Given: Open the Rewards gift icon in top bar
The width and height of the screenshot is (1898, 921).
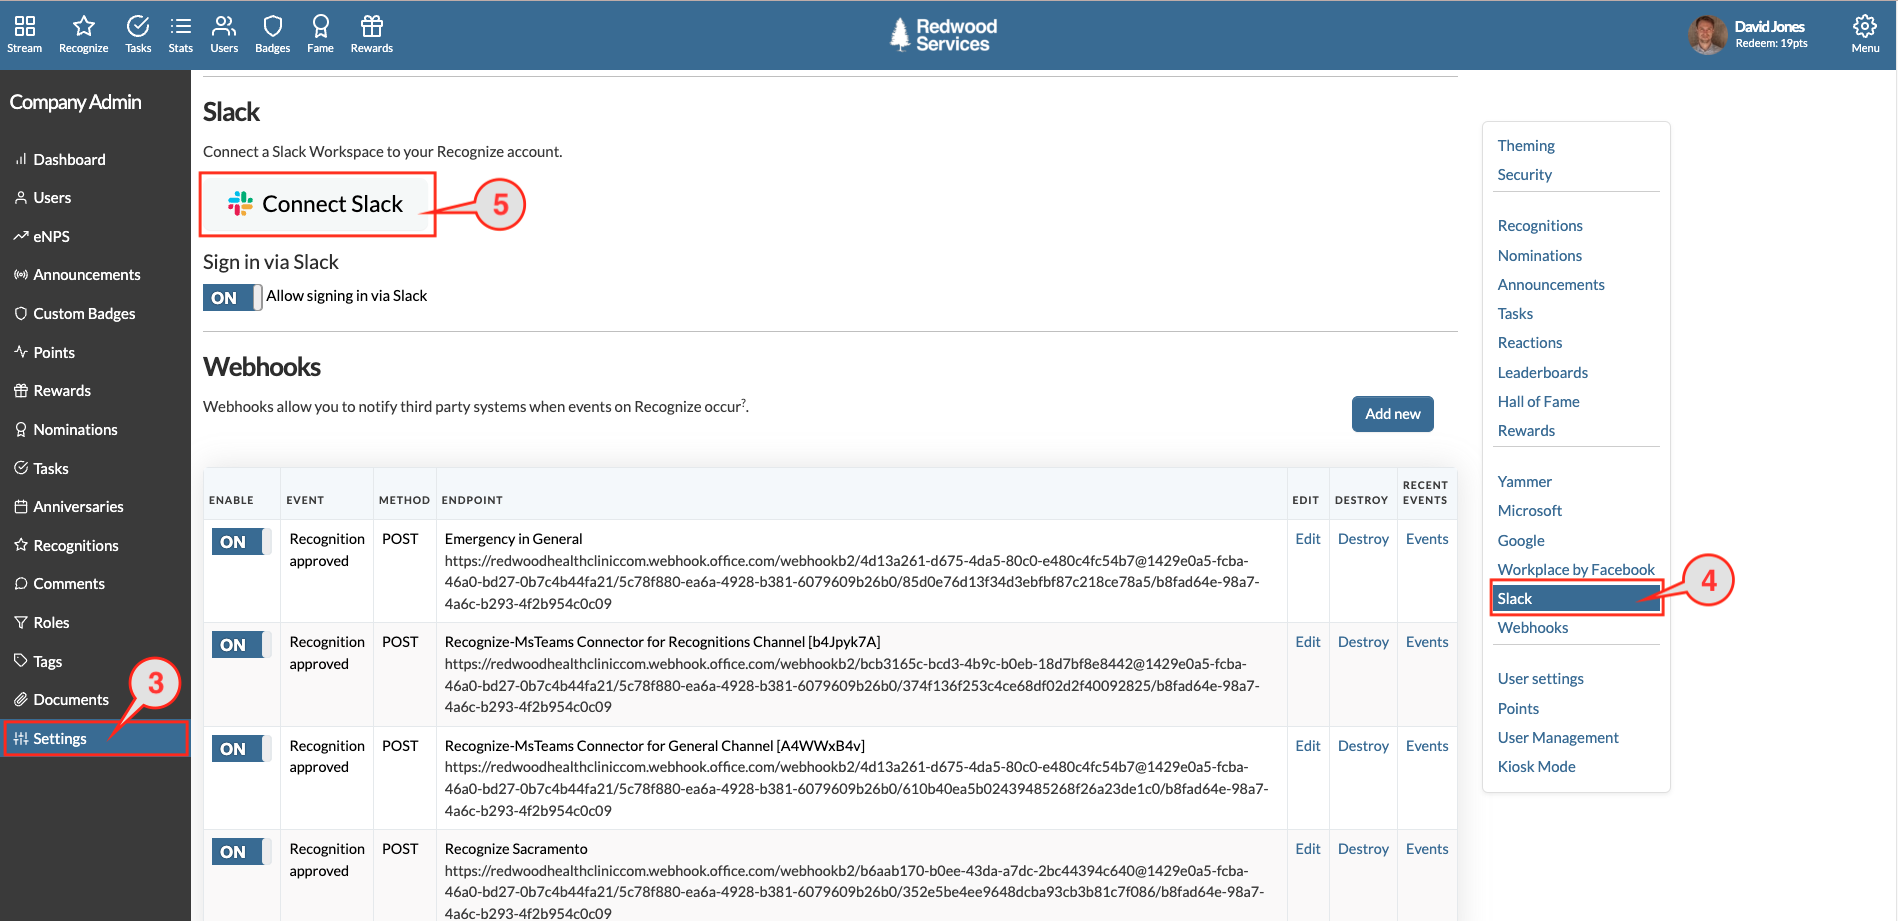Looking at the screenshot, I should coord(371,34).
